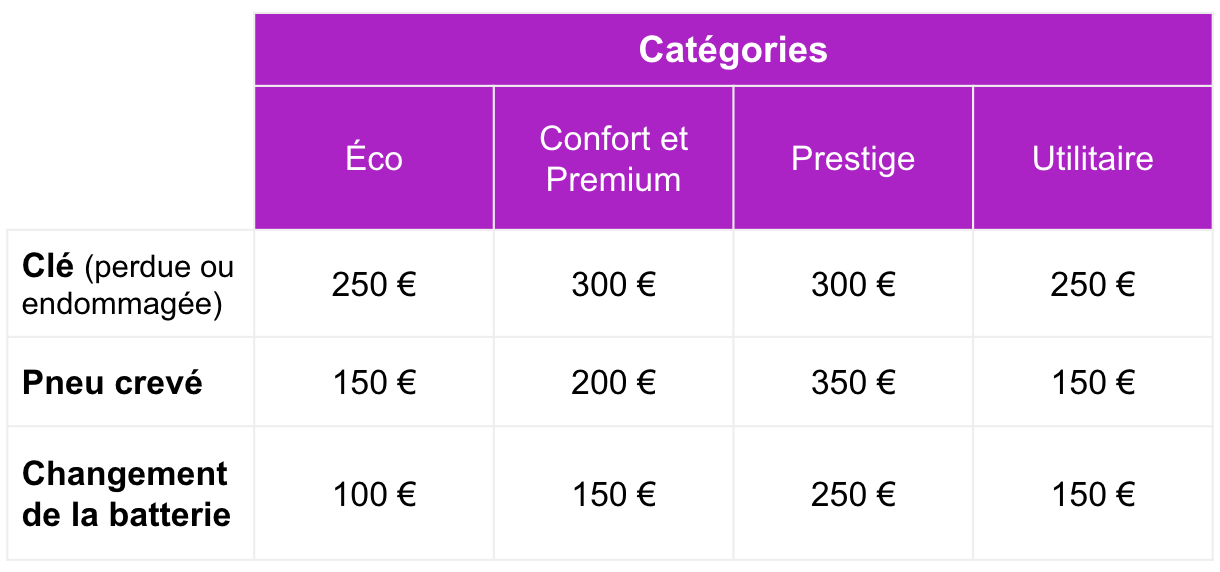Select the Utilitaire key price 250 €
The height and width of the screenshot is (572, 1220).
click(x=1093, y=285)
